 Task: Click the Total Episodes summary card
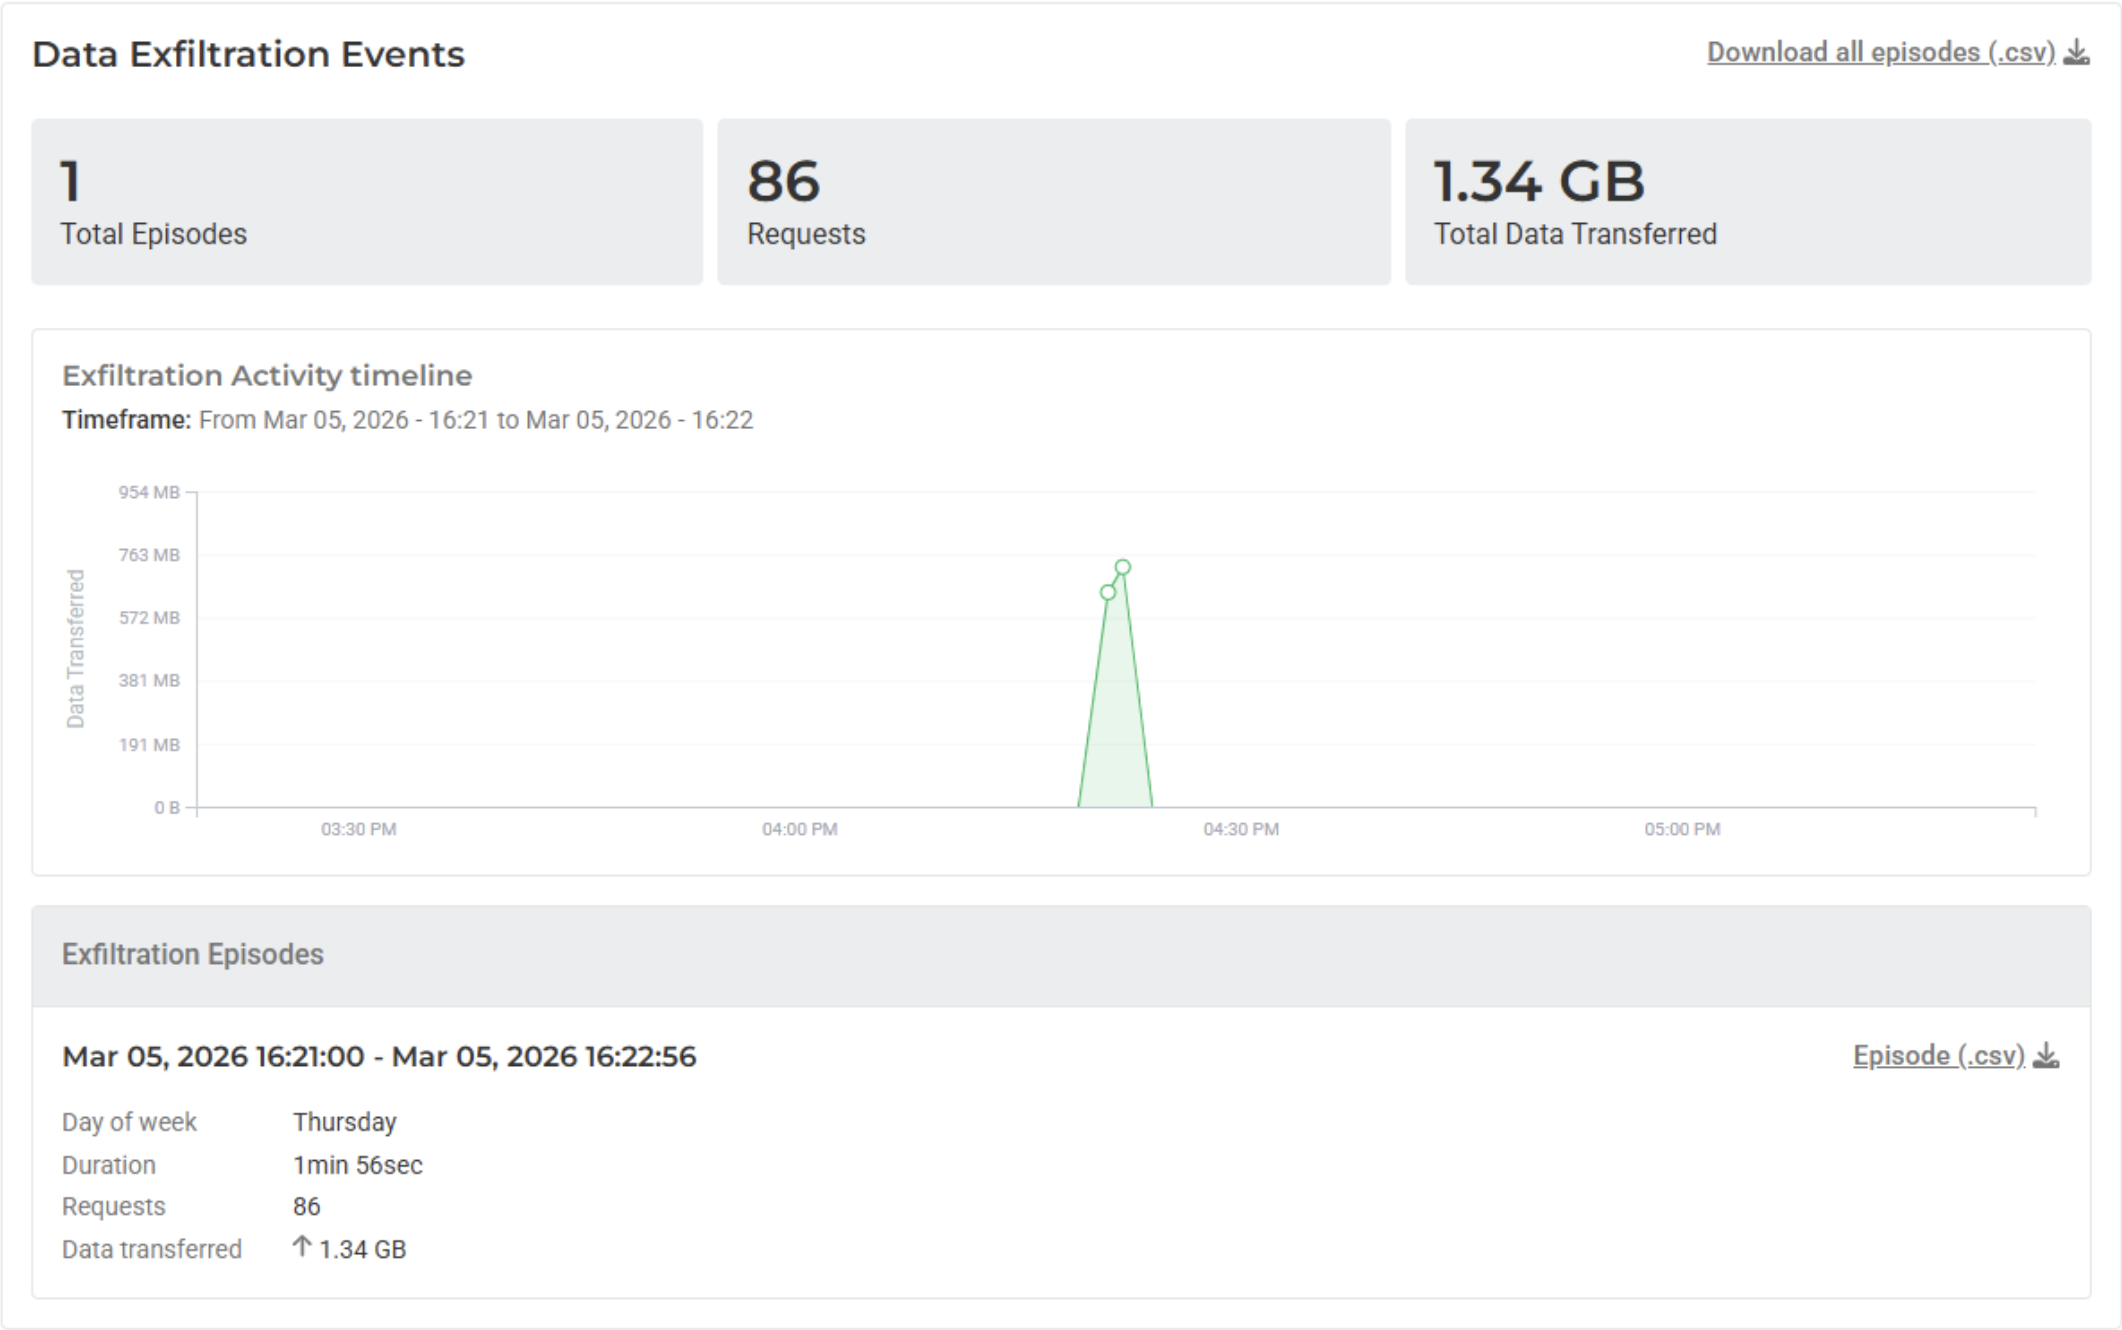tap(367, 202)
